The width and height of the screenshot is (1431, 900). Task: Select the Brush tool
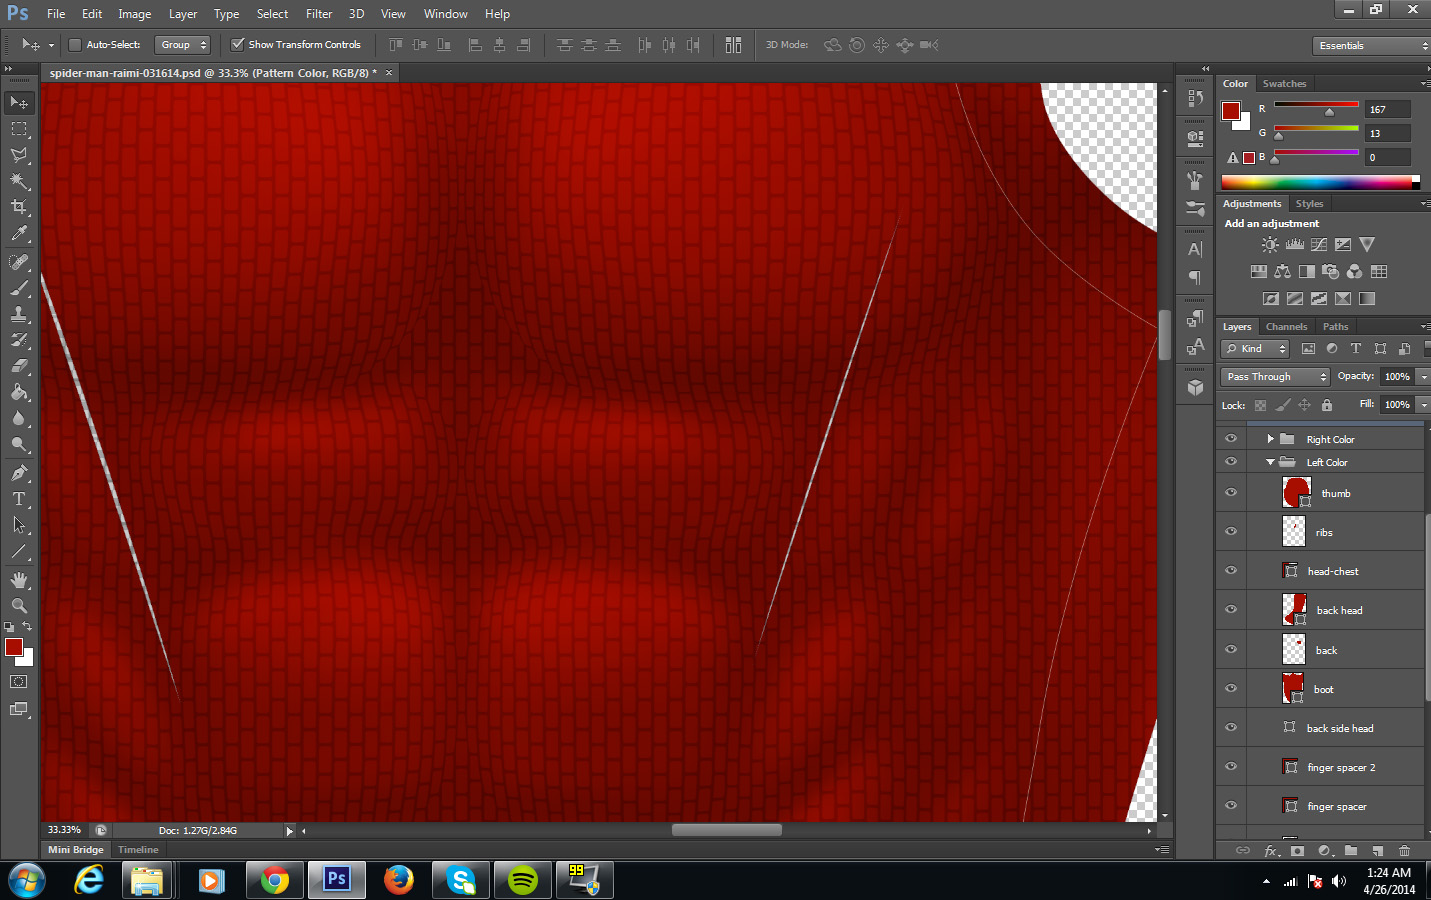tap(19, 288)
